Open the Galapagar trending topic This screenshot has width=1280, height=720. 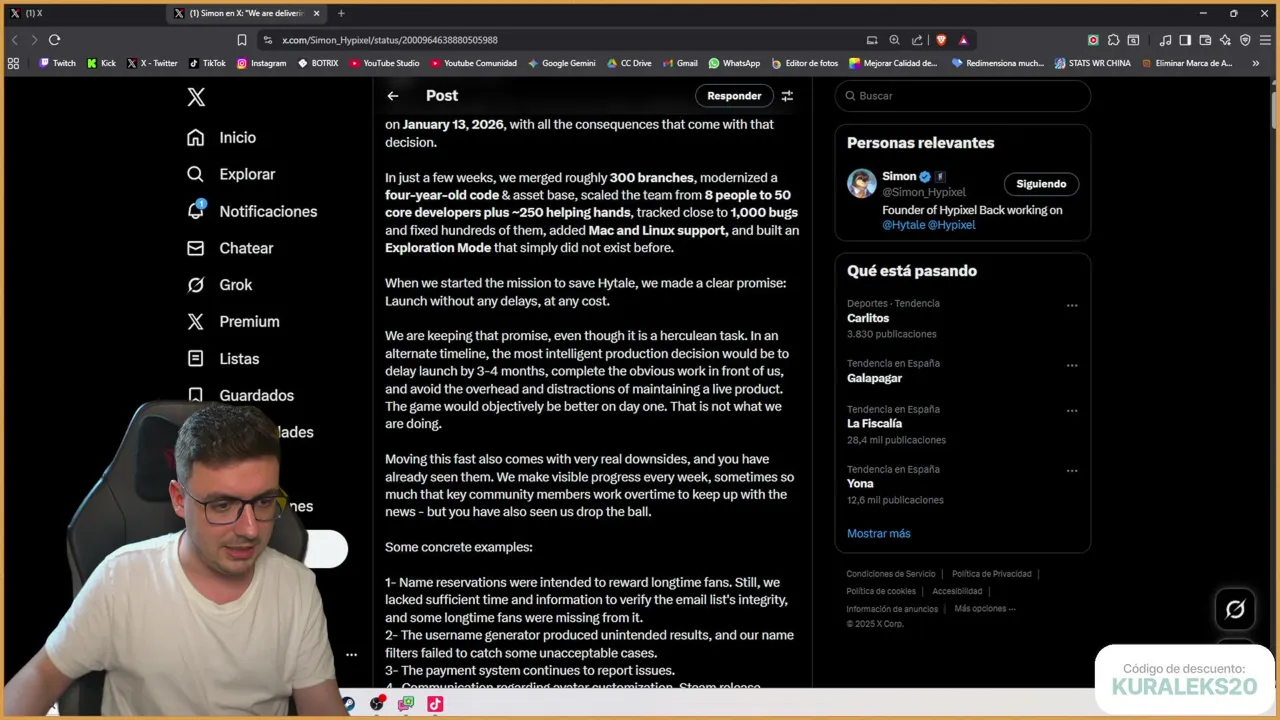pos(874,378)
